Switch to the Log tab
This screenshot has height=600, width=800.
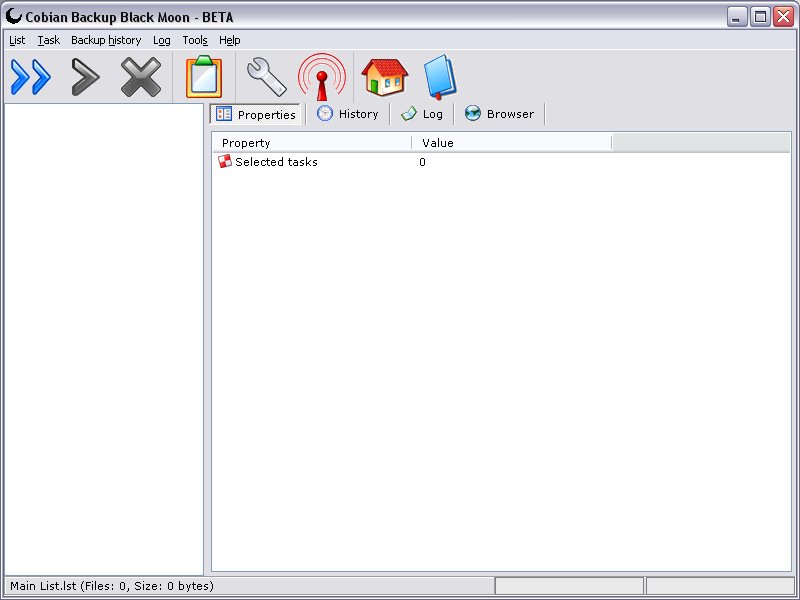click(422, 114)
